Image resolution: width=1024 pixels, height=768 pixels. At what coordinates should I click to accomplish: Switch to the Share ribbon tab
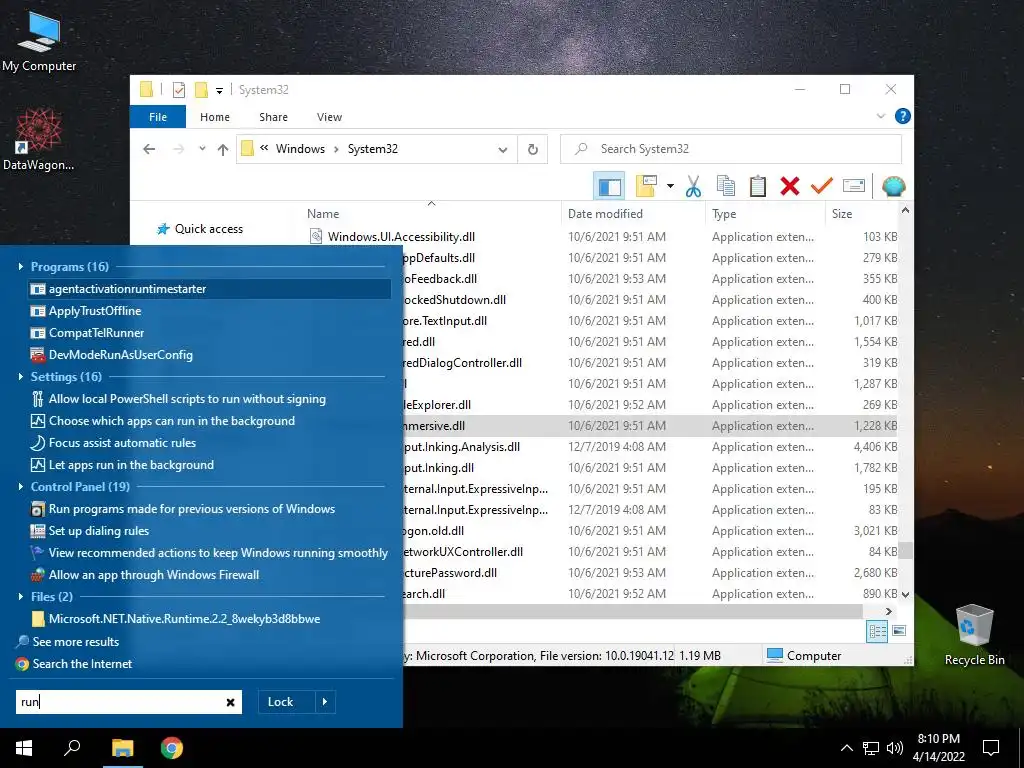tap(273, 117)
